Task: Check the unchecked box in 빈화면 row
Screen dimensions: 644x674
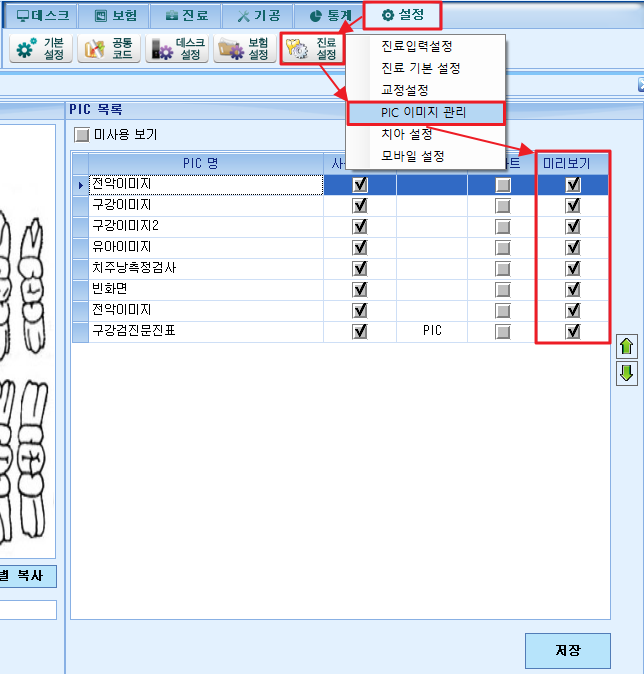Action: click(503, 289)
